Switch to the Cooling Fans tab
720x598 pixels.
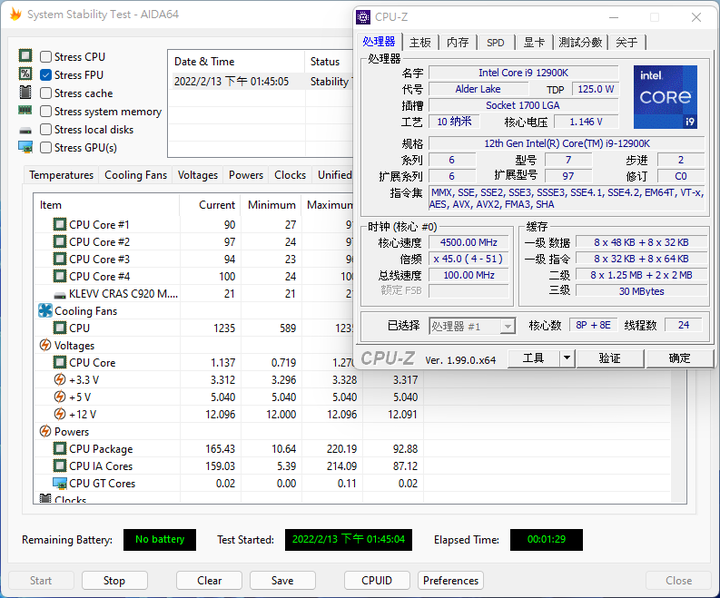click(x=135, y=175)
